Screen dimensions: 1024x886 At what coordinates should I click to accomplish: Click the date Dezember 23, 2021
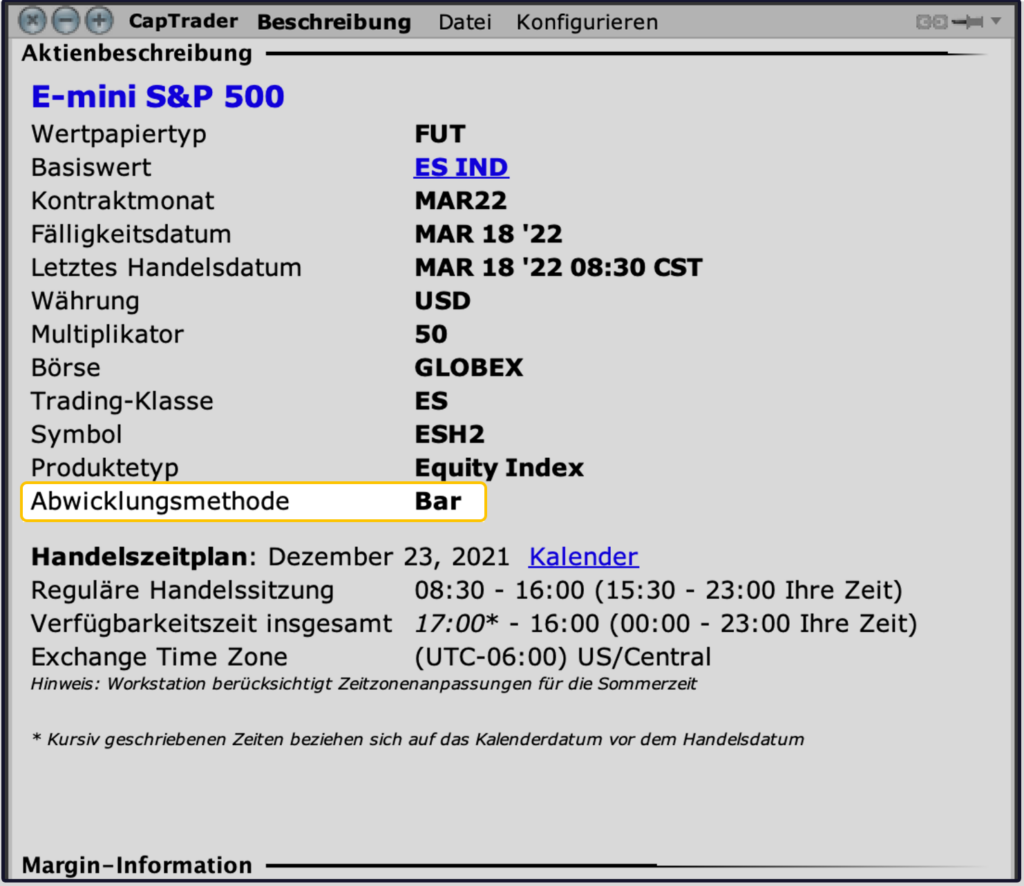click(389, 557)
